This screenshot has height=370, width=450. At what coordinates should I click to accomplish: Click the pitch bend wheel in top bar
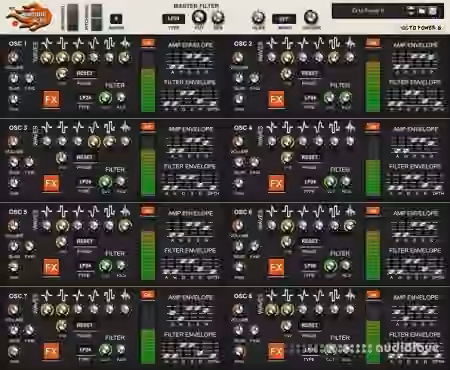(97, 17)
